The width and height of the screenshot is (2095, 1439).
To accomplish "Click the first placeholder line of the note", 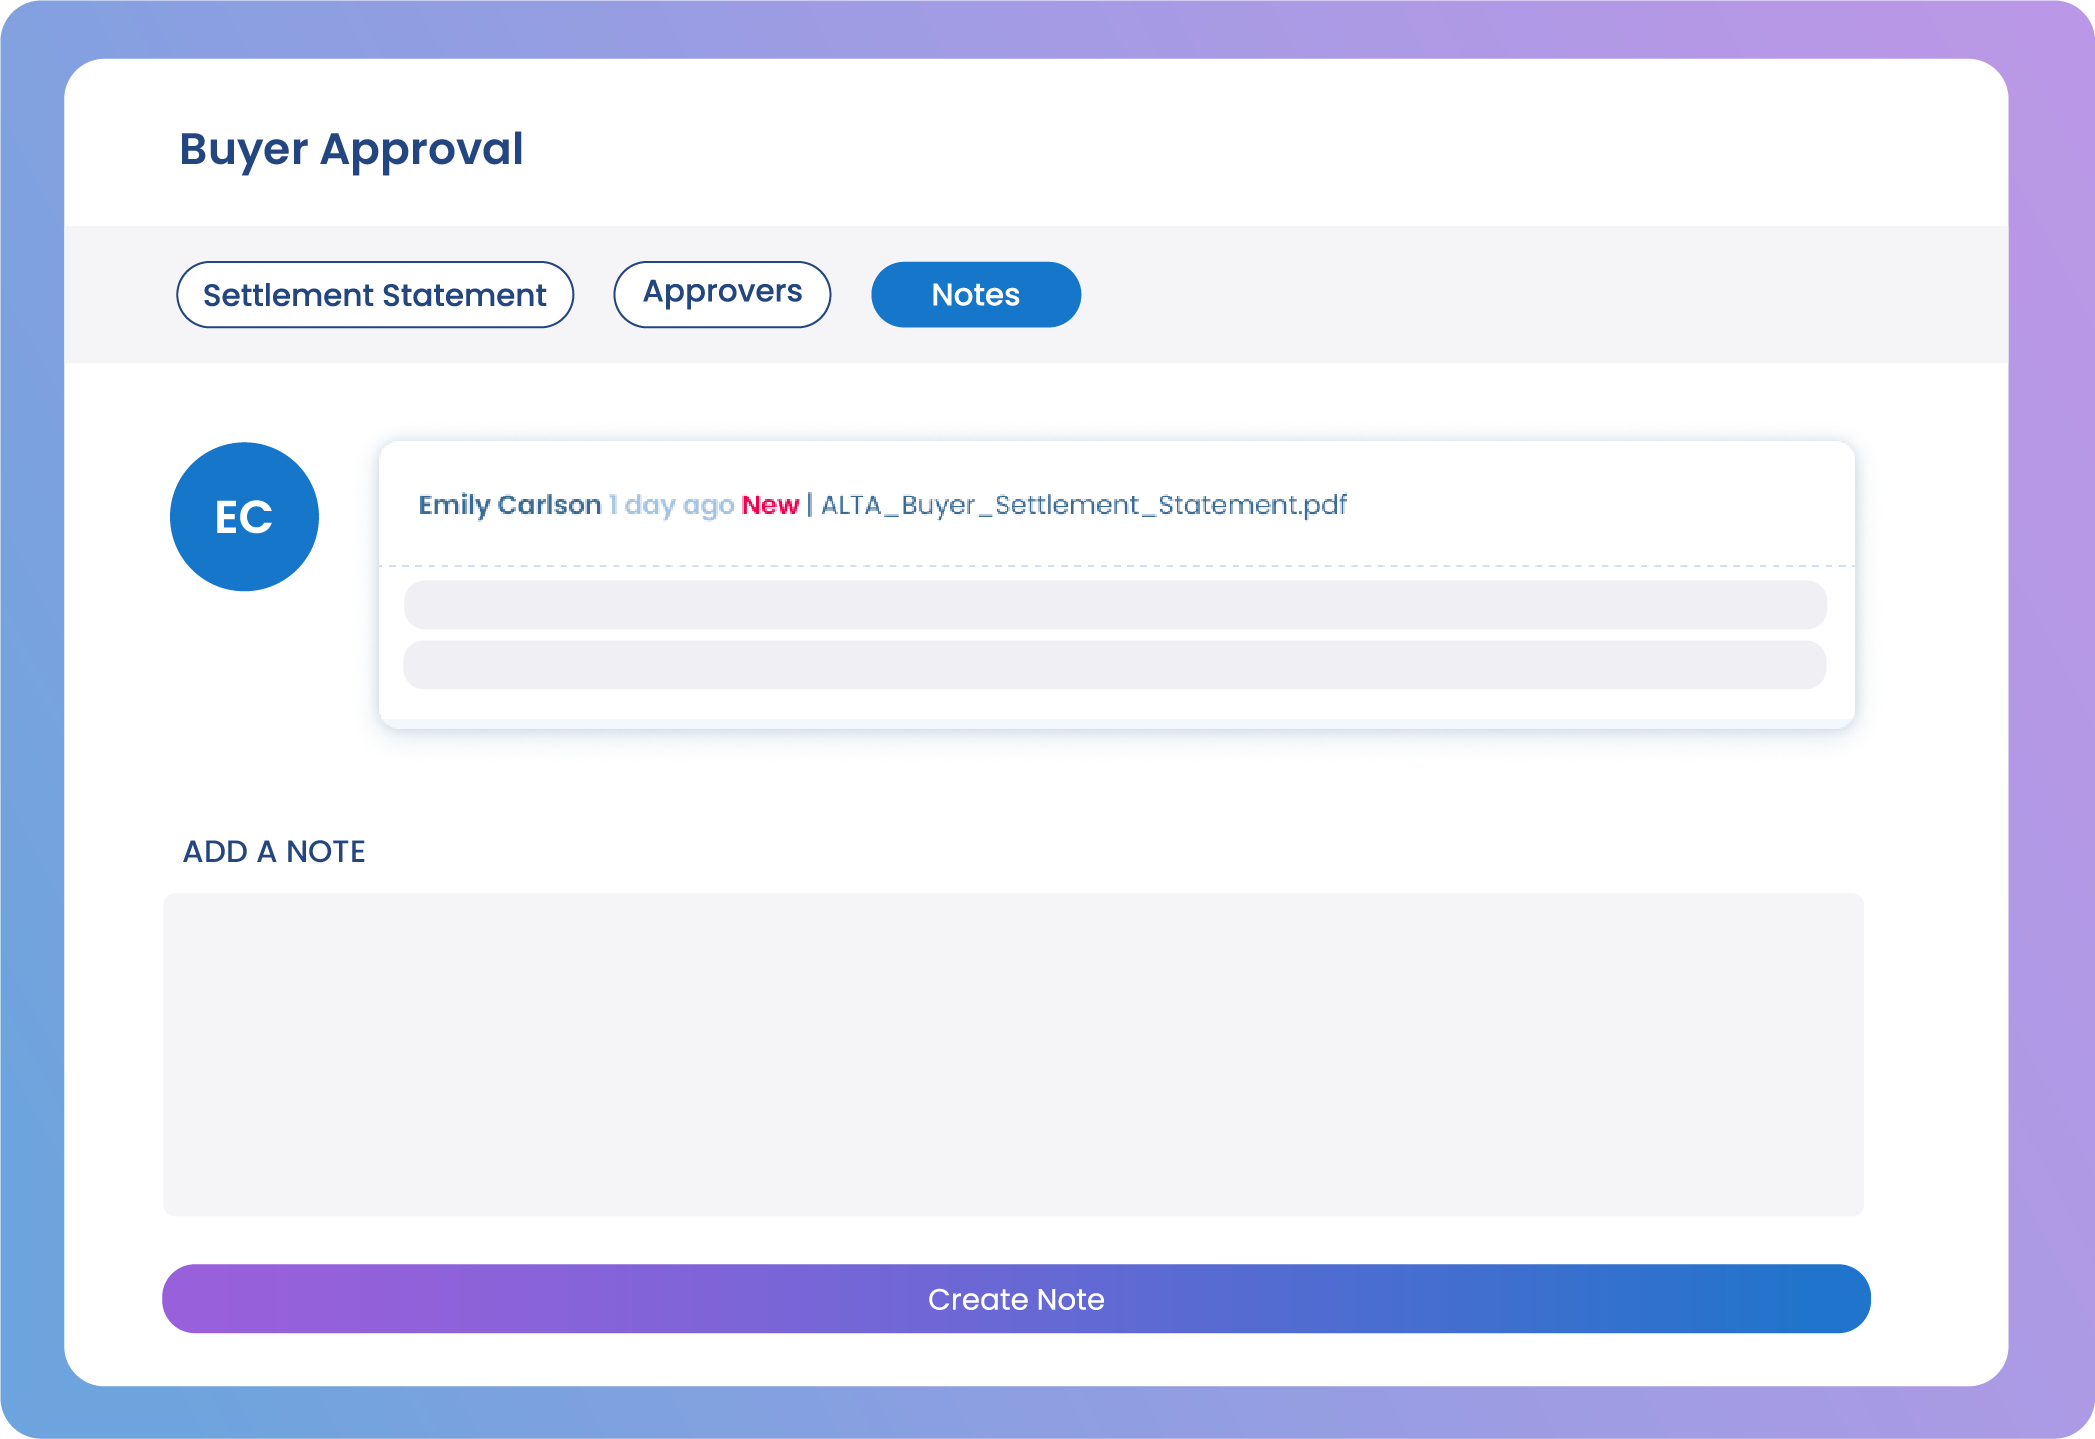I will (1115, 605).
